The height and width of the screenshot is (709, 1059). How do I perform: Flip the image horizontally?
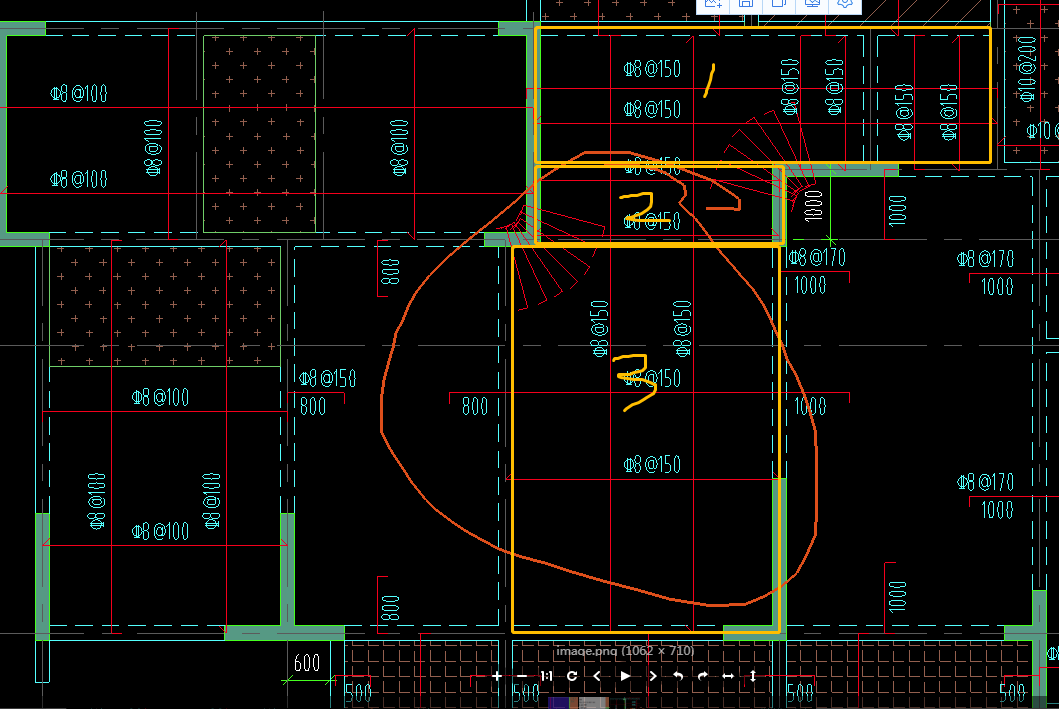[728, 676]
